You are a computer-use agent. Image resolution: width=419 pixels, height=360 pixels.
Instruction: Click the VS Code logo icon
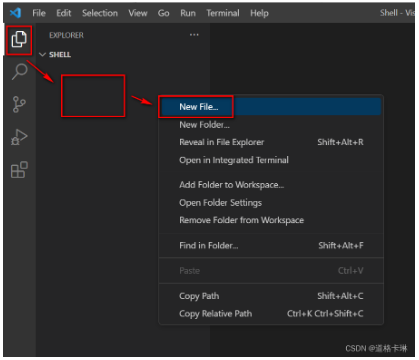coord(15,13)
